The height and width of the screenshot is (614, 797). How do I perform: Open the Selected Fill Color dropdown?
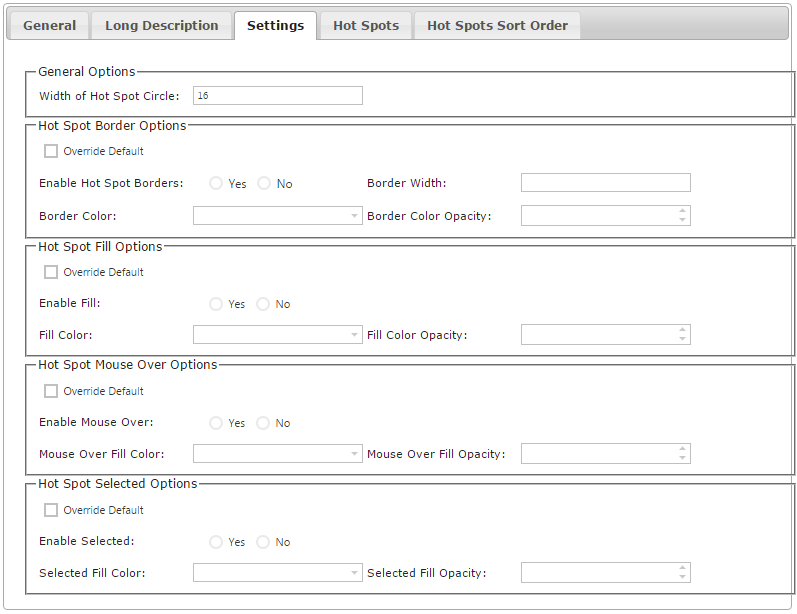pyautogui.click(x=278, y=572)
